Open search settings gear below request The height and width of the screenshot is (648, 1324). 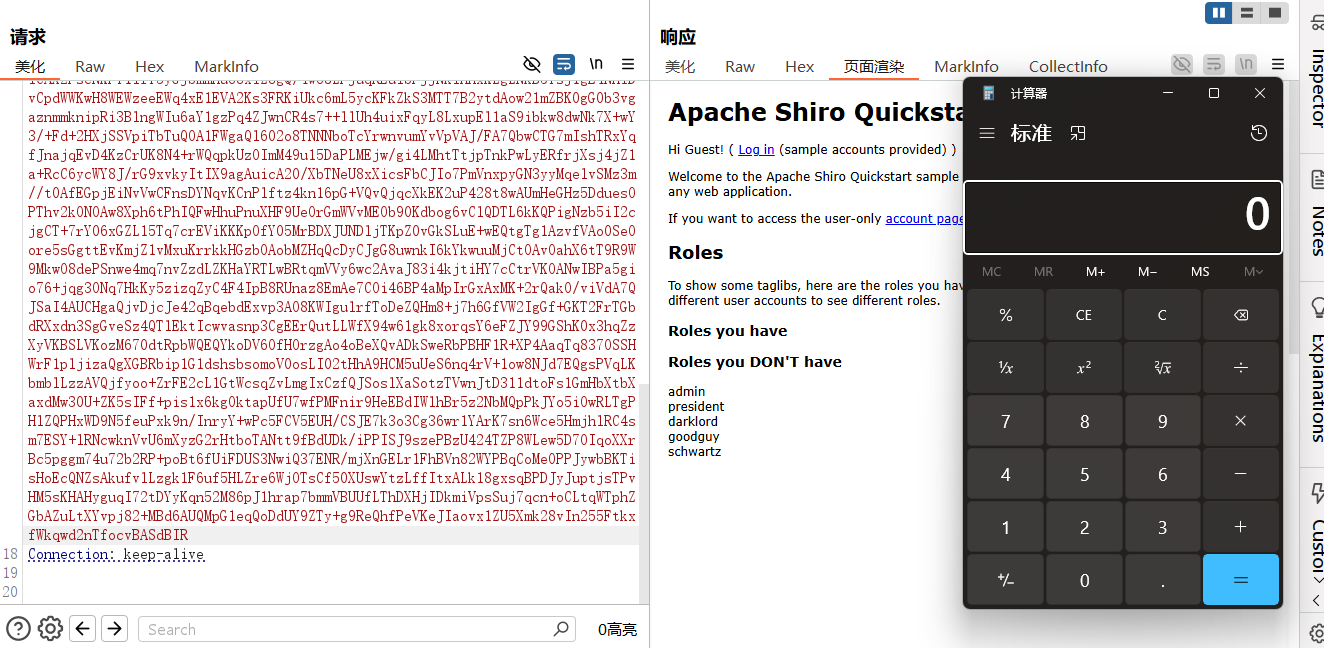point(50,629)
